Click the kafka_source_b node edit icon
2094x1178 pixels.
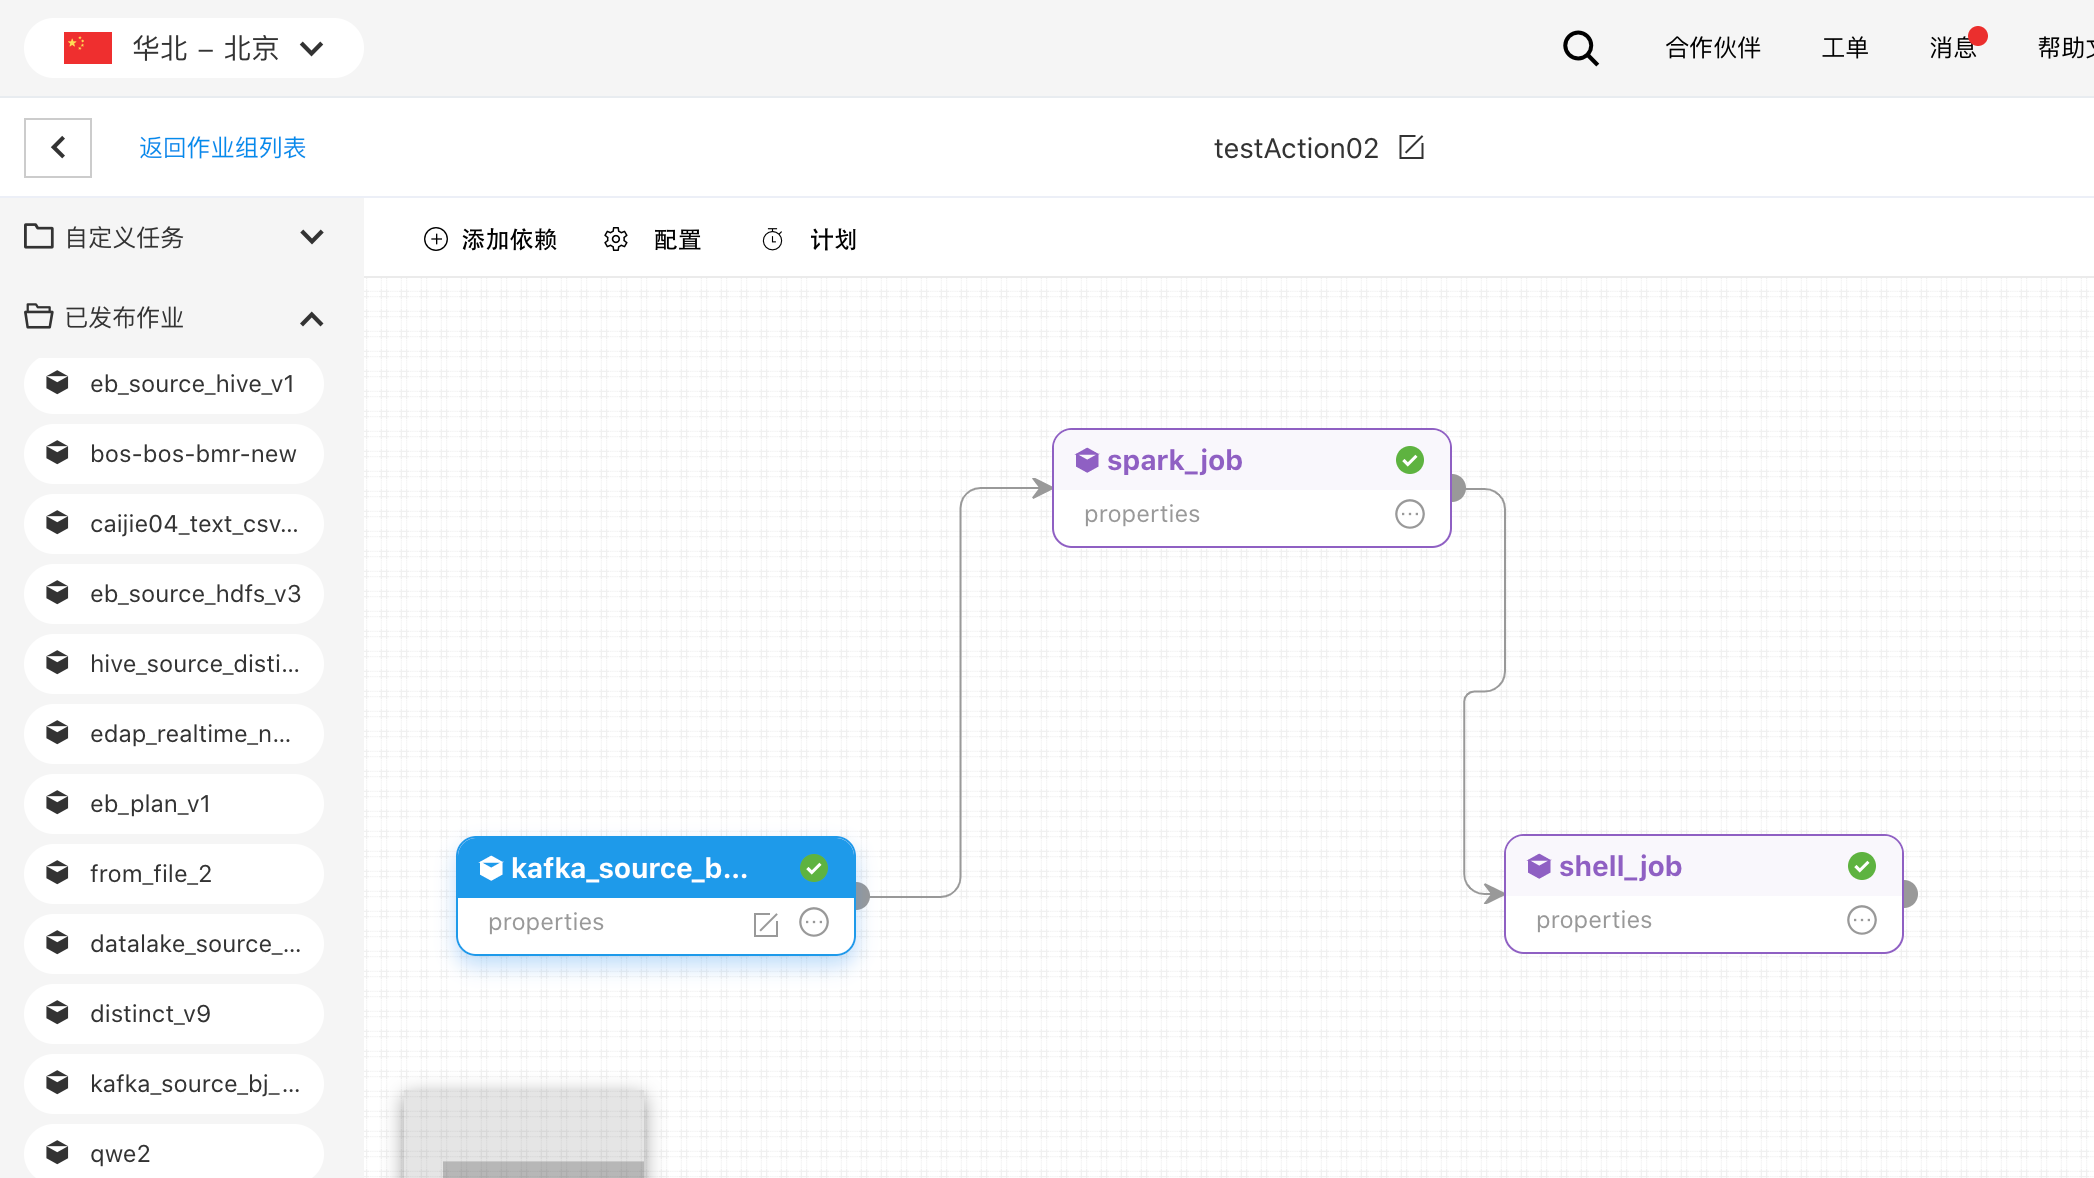[766, 924]
